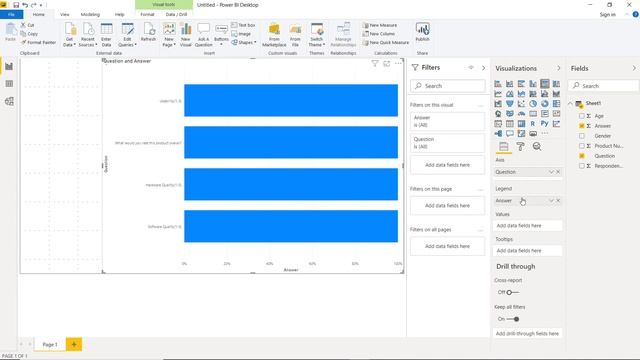
Task: Select the Donut chart visualization
Action: click(544, 104)
